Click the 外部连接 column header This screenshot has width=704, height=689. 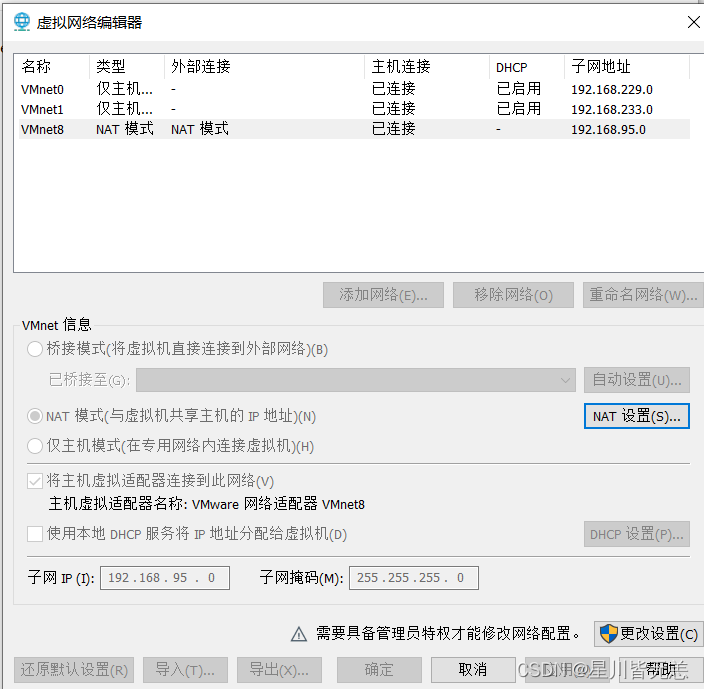click(x=264, y=66)
